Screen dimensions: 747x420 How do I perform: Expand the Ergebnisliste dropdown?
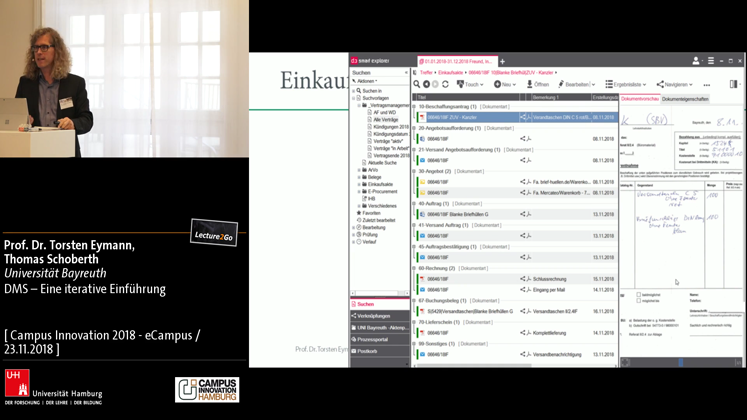point(628,85)
